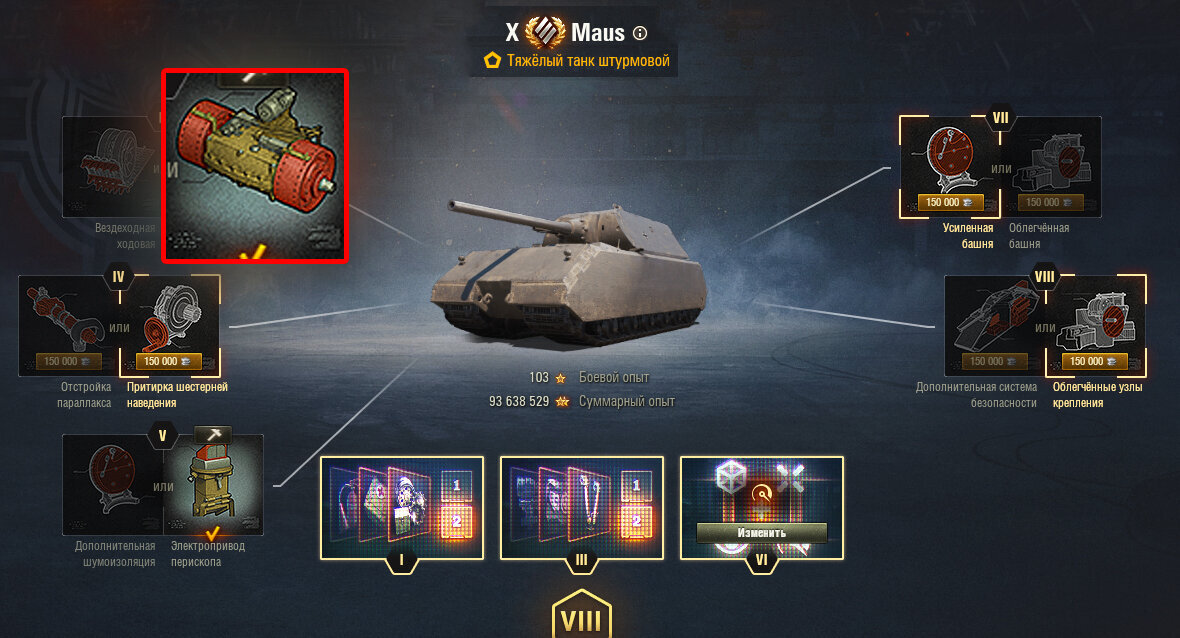Select the highlighted engine modification icon
The image size is (1180, 638).
(x=254, y=166)
